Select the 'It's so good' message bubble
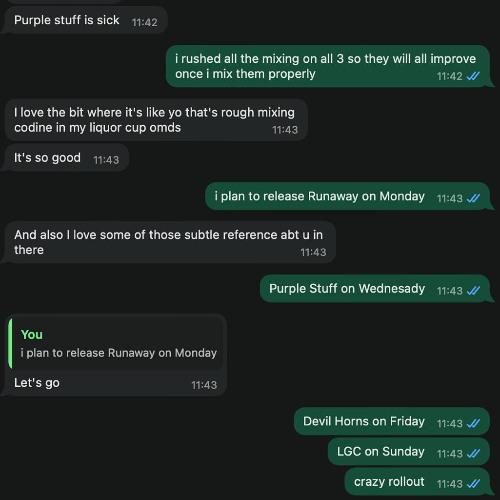 tap(66, 158)
